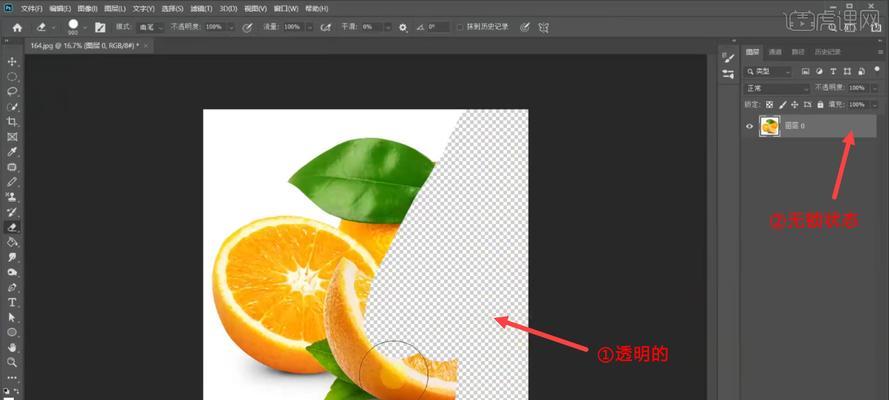Expand the options bar opacity slider dropdown
The width and height of the screenshot is (889, 400).
(231, 27)
